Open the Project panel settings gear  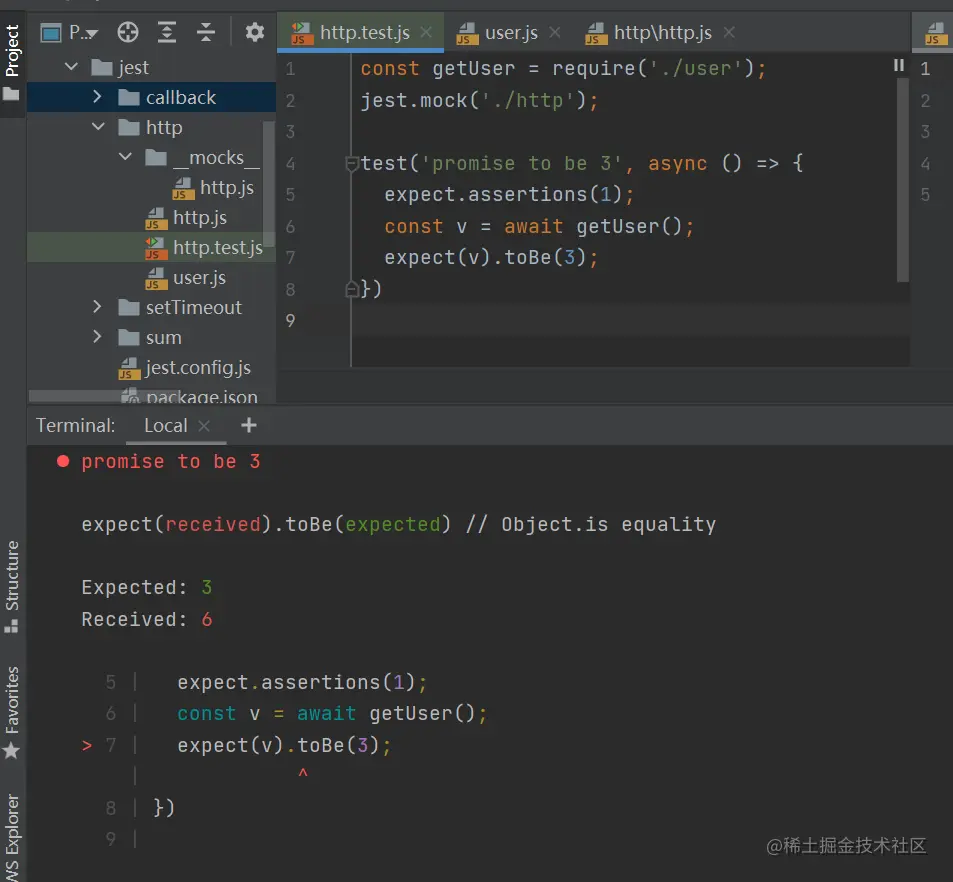pyautogui.click(x=255, y=32)
